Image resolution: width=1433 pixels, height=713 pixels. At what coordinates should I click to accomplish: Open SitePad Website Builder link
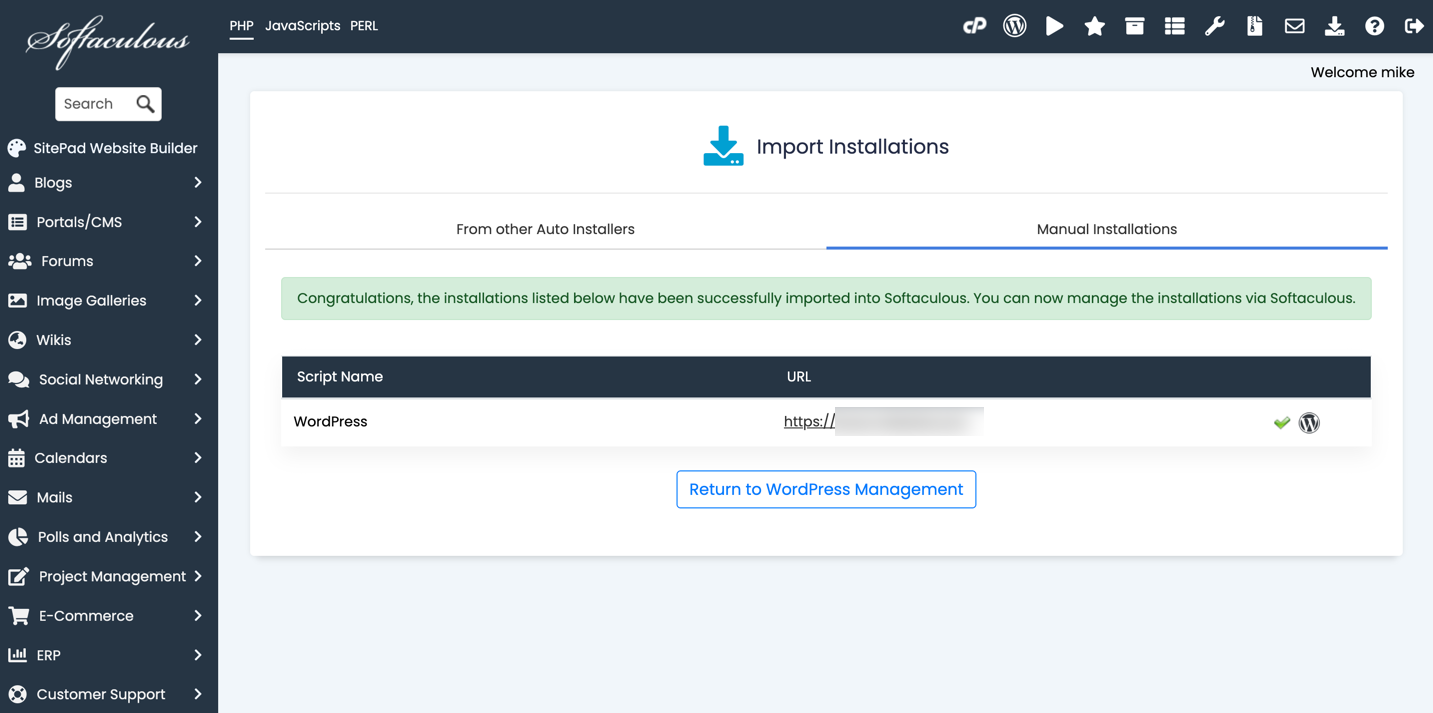coord(115,148)
